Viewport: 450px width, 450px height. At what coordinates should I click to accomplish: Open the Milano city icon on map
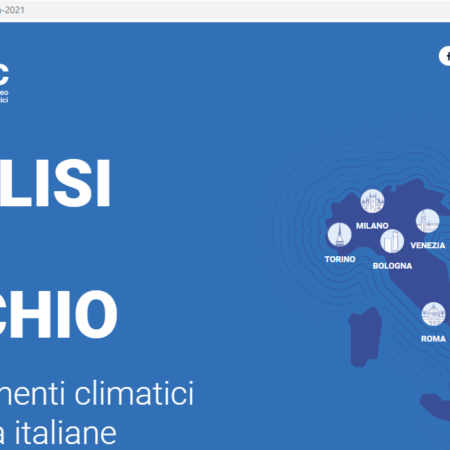tap(372, 201)
